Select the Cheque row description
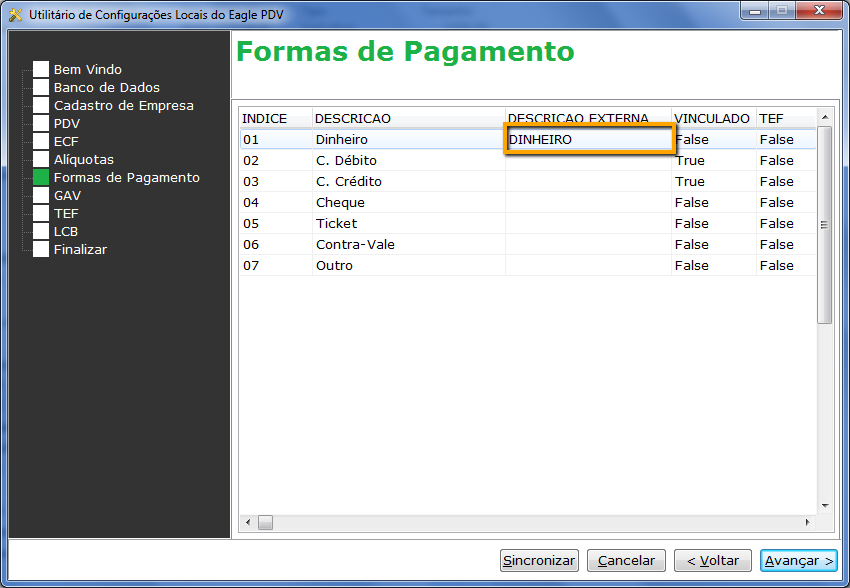 click(409, 203)
